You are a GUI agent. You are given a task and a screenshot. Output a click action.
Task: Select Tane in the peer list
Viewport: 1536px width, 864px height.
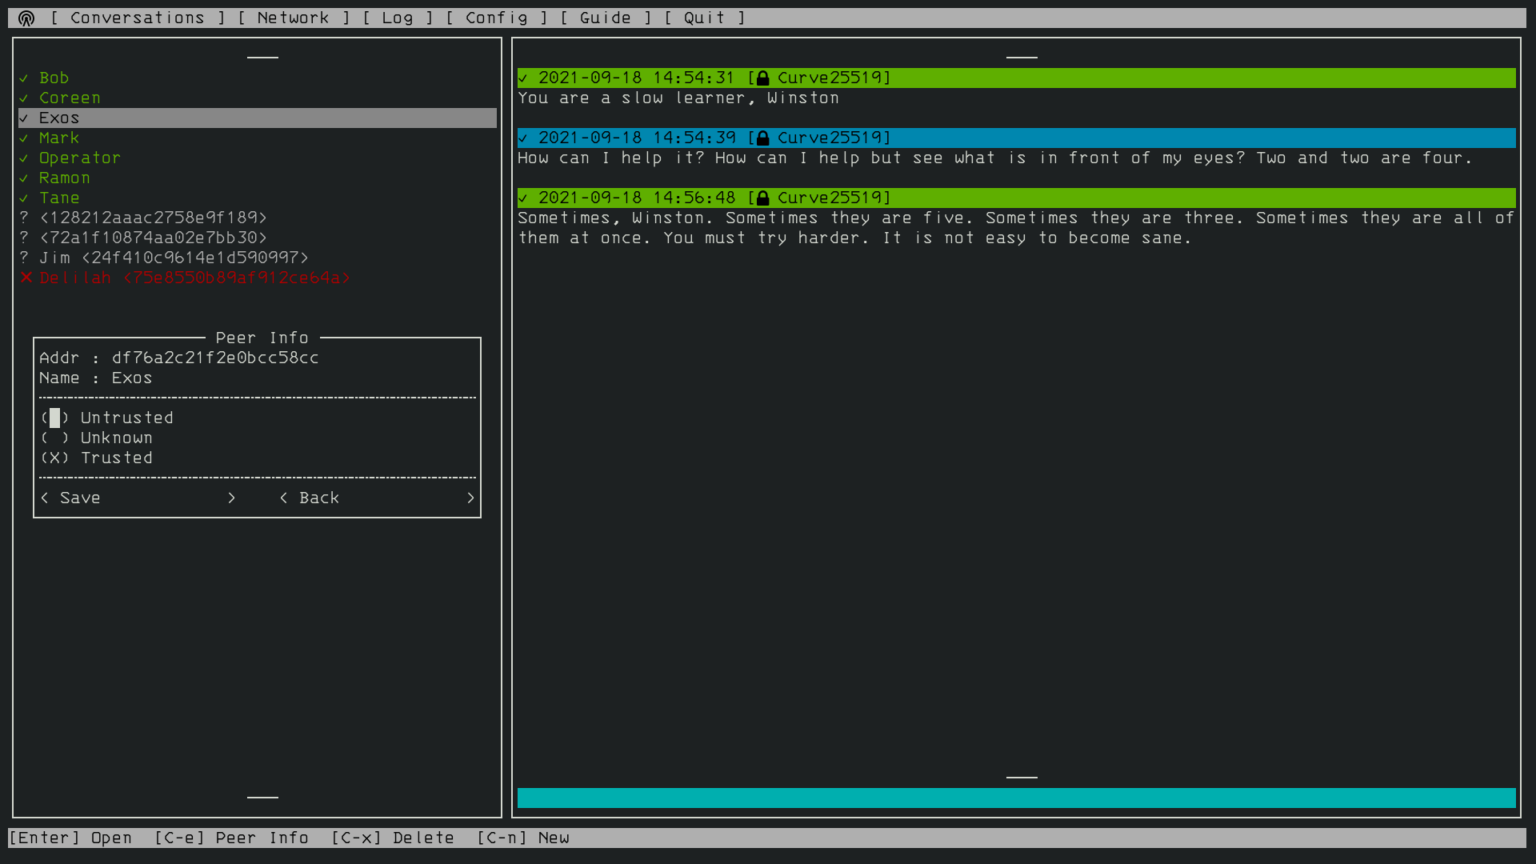tap(60, 197)
